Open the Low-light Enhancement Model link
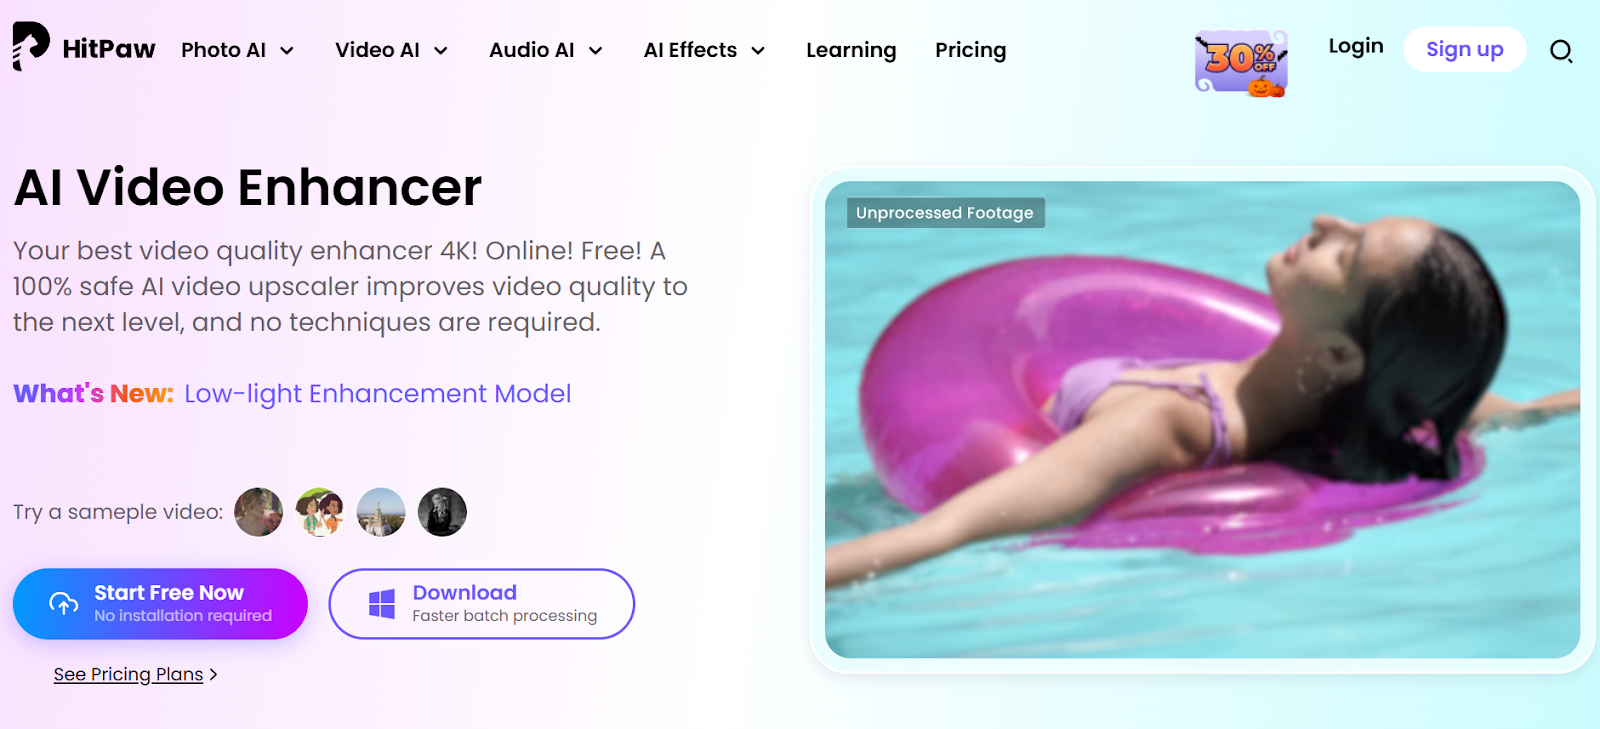 pyautogui.click(x=377, y=394)
